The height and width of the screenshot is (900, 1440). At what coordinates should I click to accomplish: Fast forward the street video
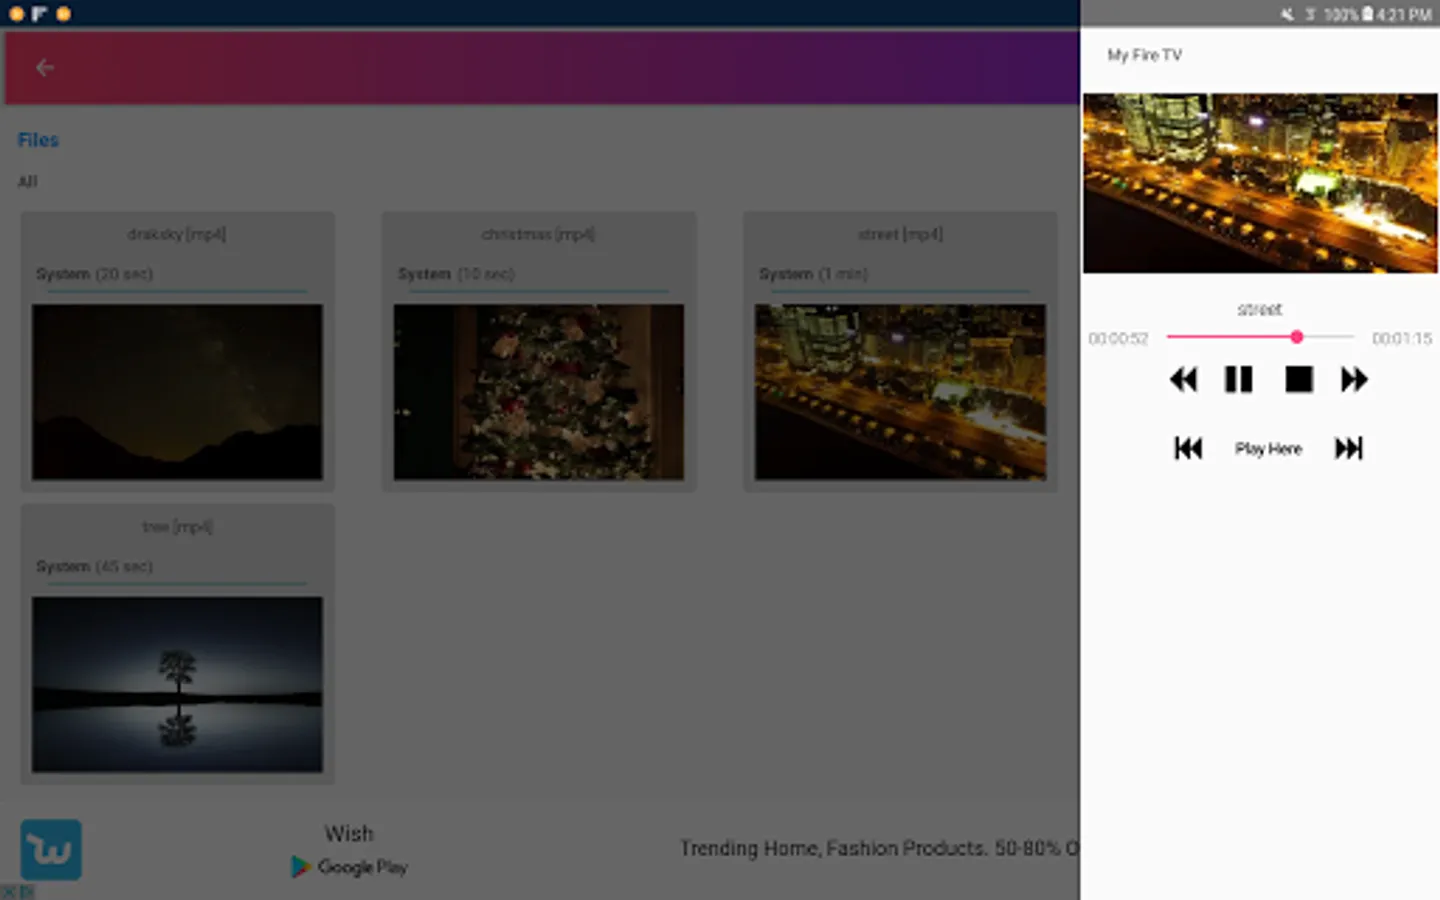(1354, 380)
